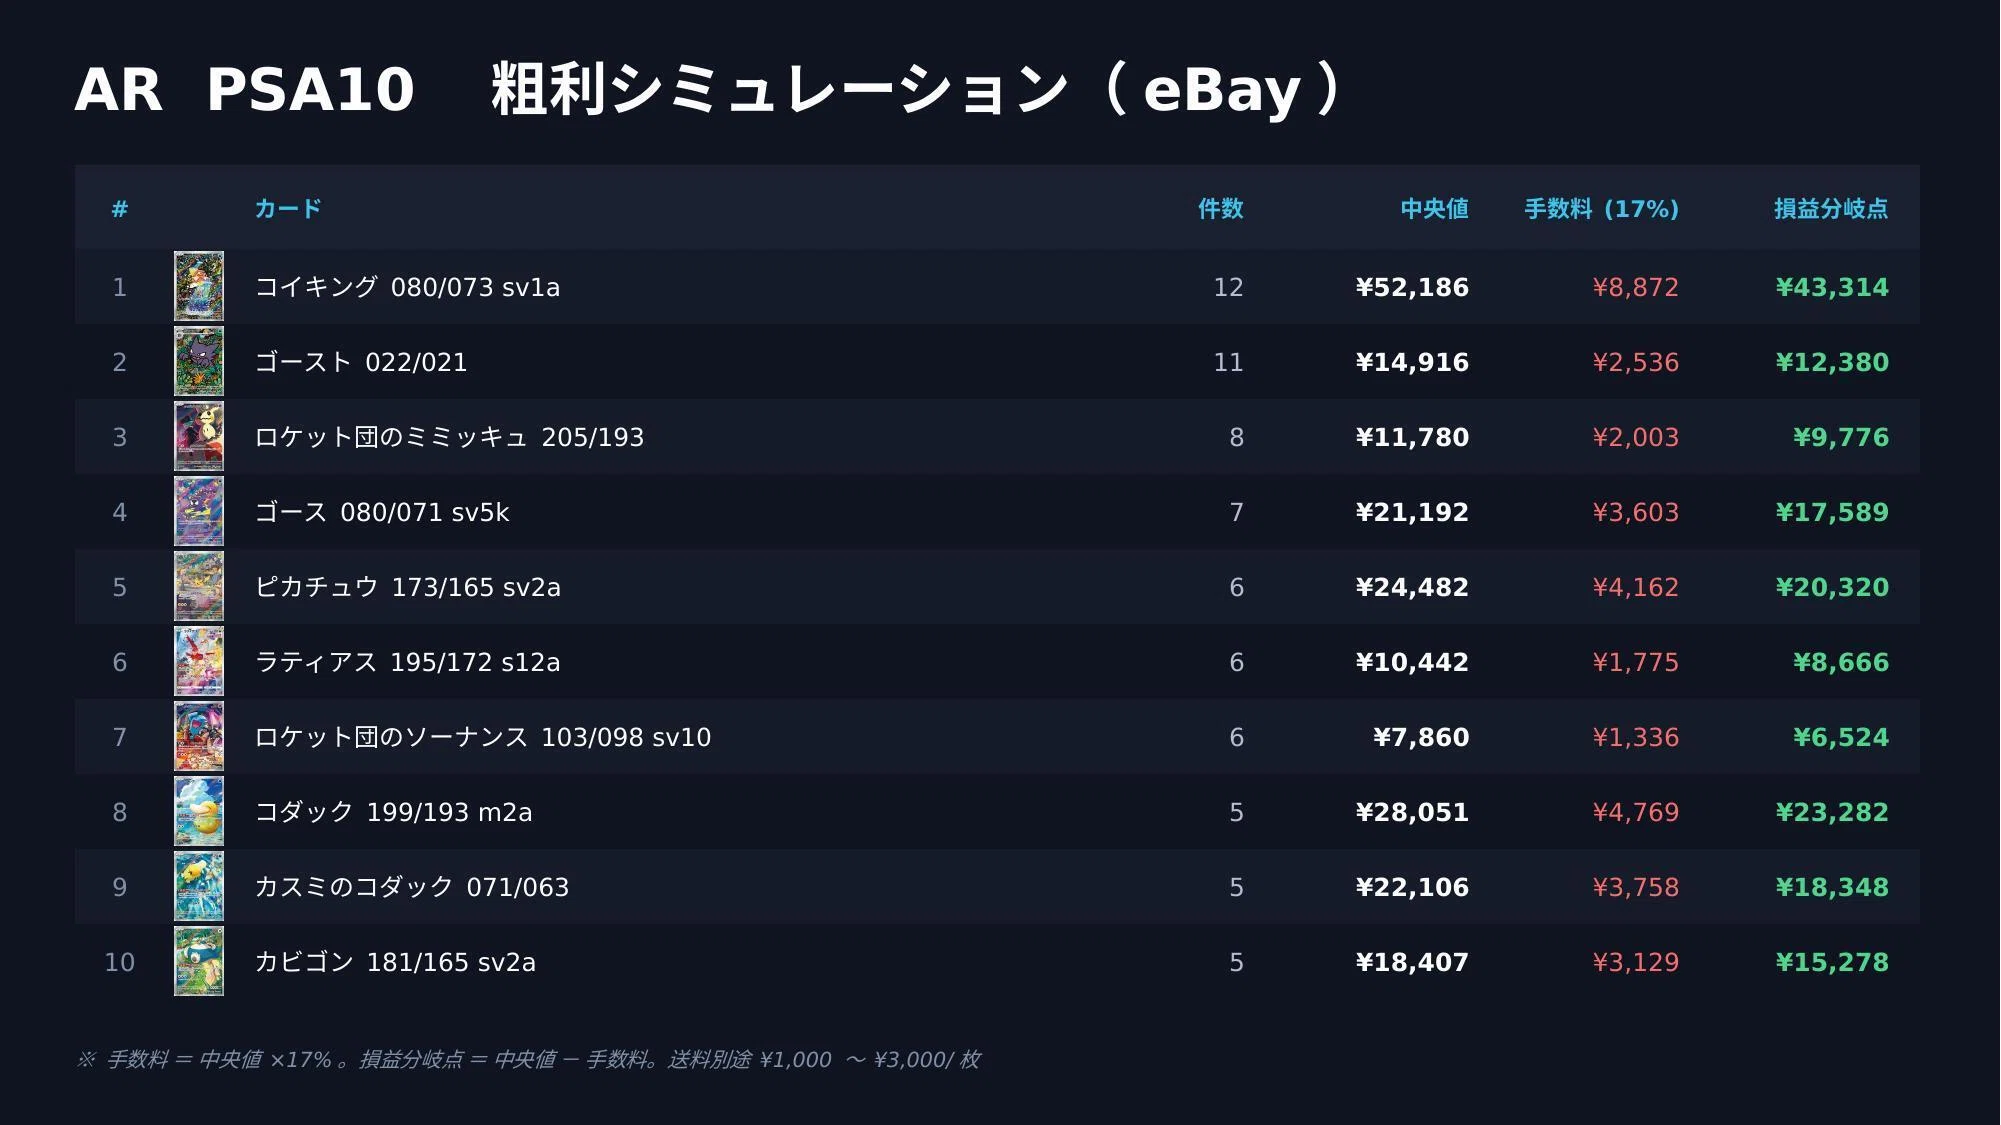Click the ゴース 080/071 card thumbnail
Image resolution: width=2001 pixels, height=1125 pixels.
point(199,511)
